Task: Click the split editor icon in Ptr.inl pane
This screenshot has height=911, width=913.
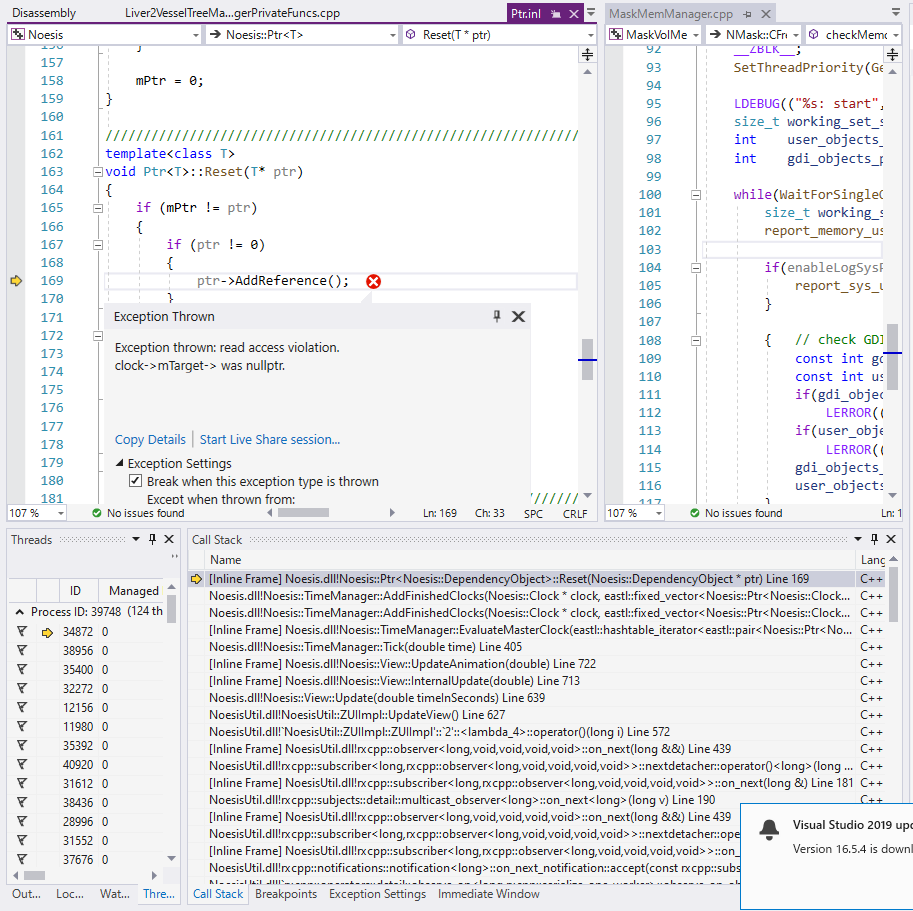Action: 588,55
